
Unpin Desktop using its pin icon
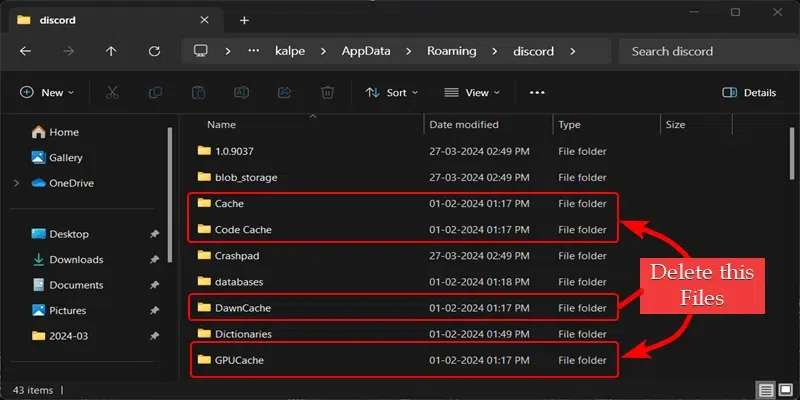point(154,234)
